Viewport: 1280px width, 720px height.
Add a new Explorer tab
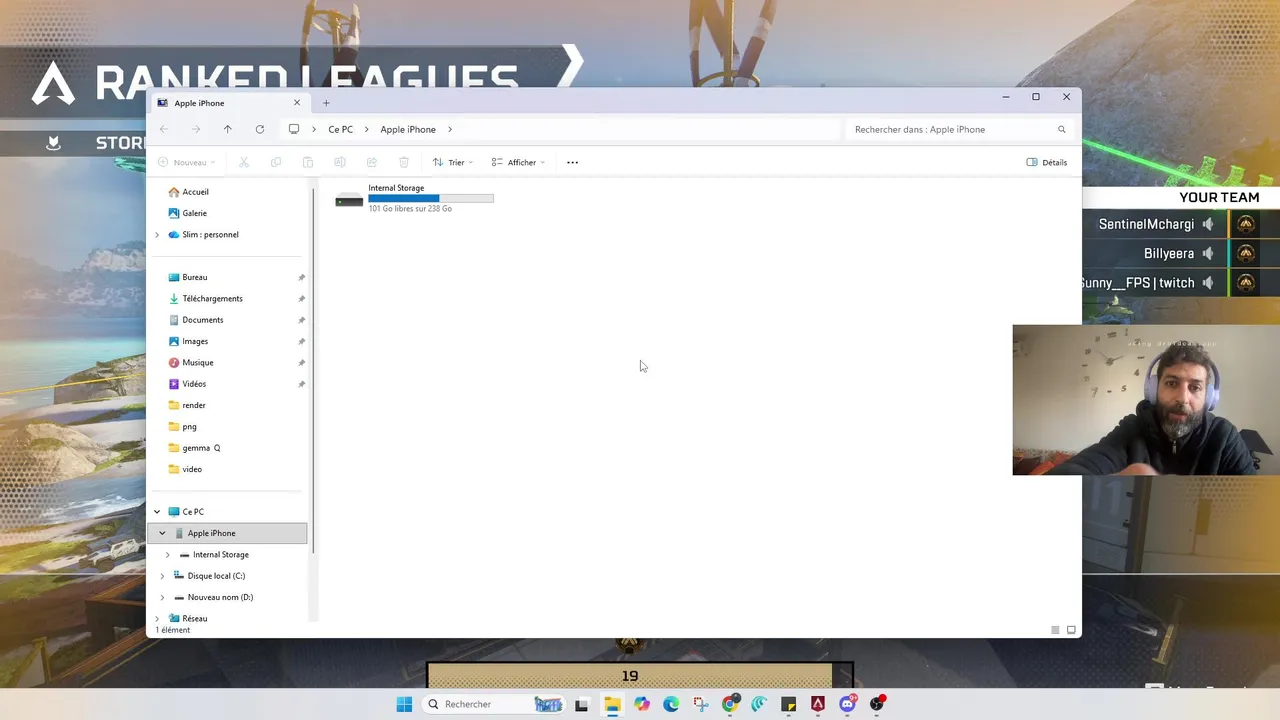[326, 103]
